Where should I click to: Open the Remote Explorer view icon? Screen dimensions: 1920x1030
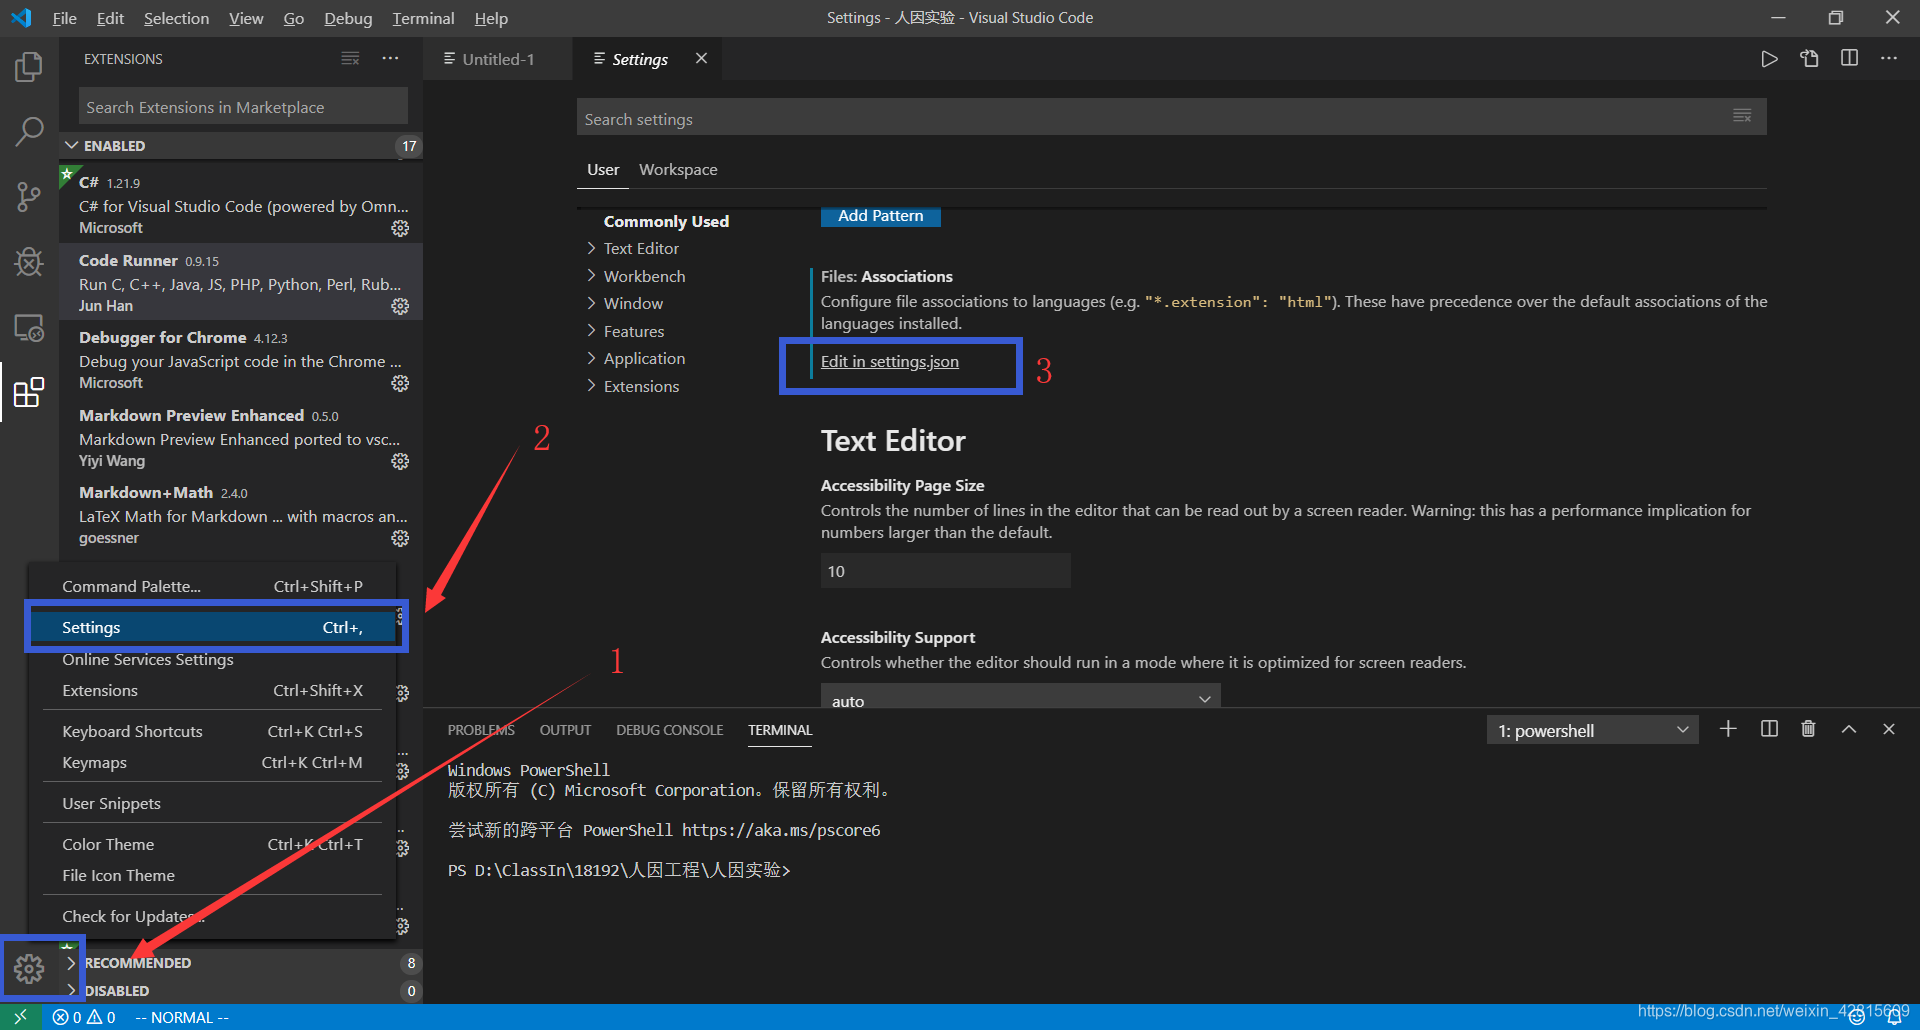tap(29, 328)
